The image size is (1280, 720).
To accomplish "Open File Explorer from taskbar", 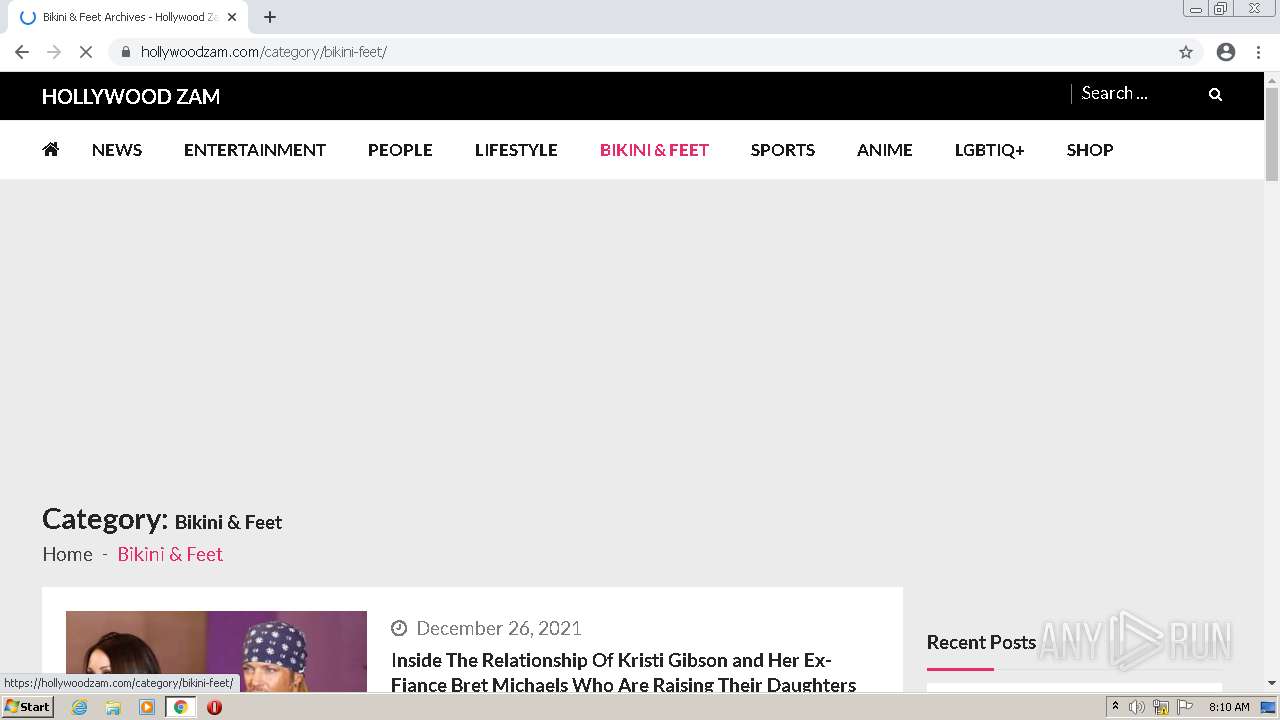I will click(113, 707).
